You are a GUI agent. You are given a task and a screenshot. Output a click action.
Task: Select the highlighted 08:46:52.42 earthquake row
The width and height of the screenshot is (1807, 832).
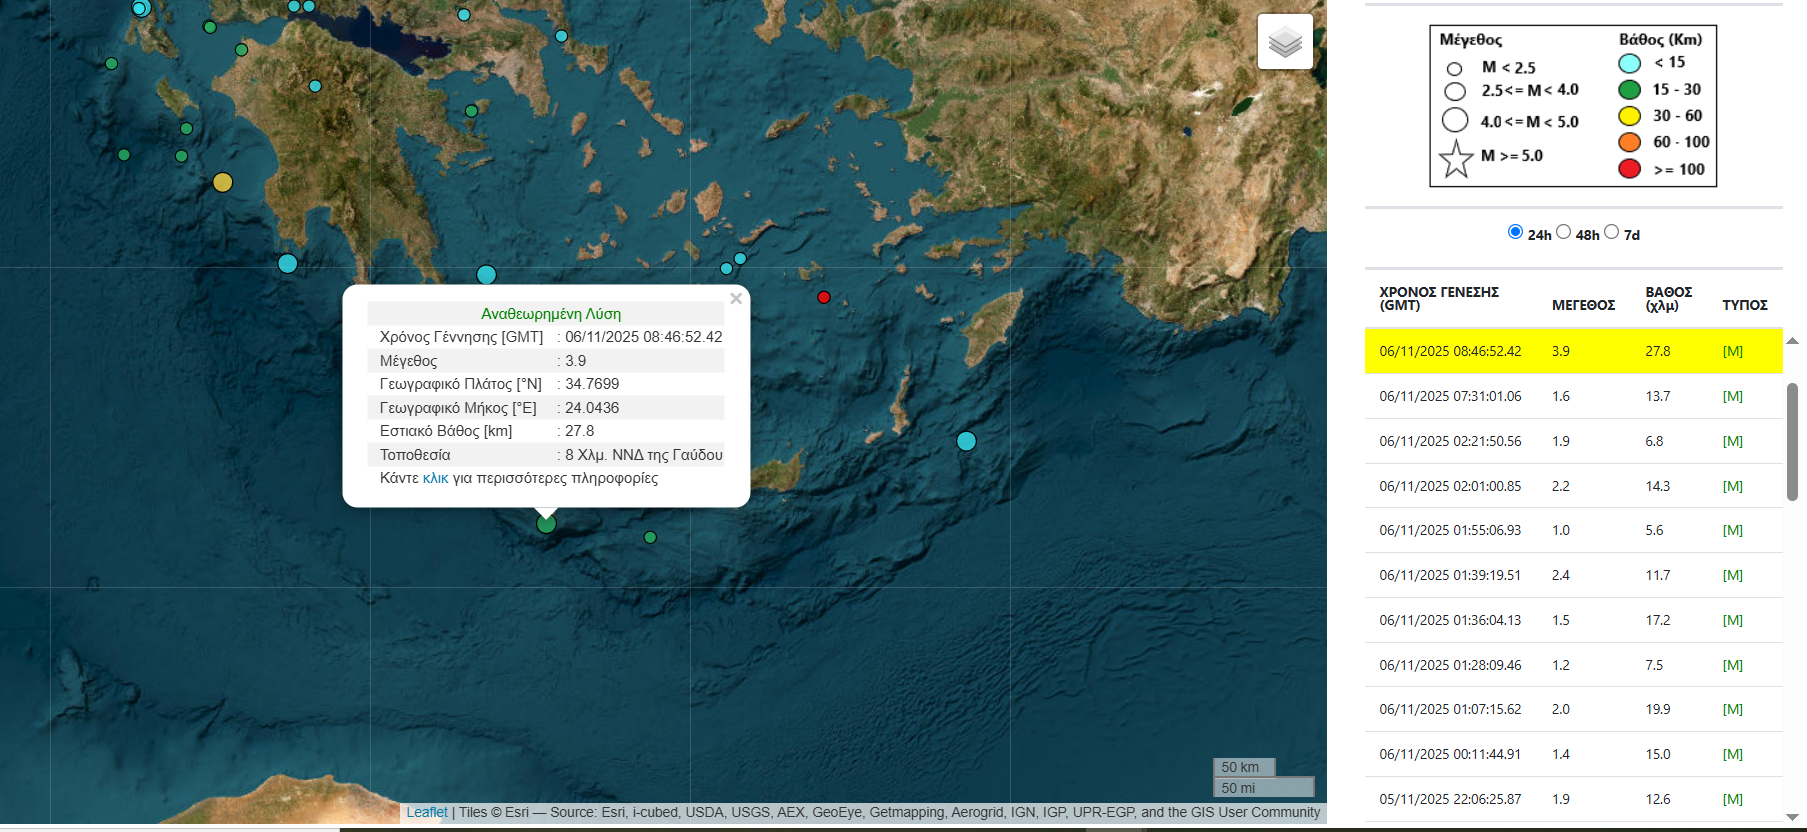coord(1572,351)
